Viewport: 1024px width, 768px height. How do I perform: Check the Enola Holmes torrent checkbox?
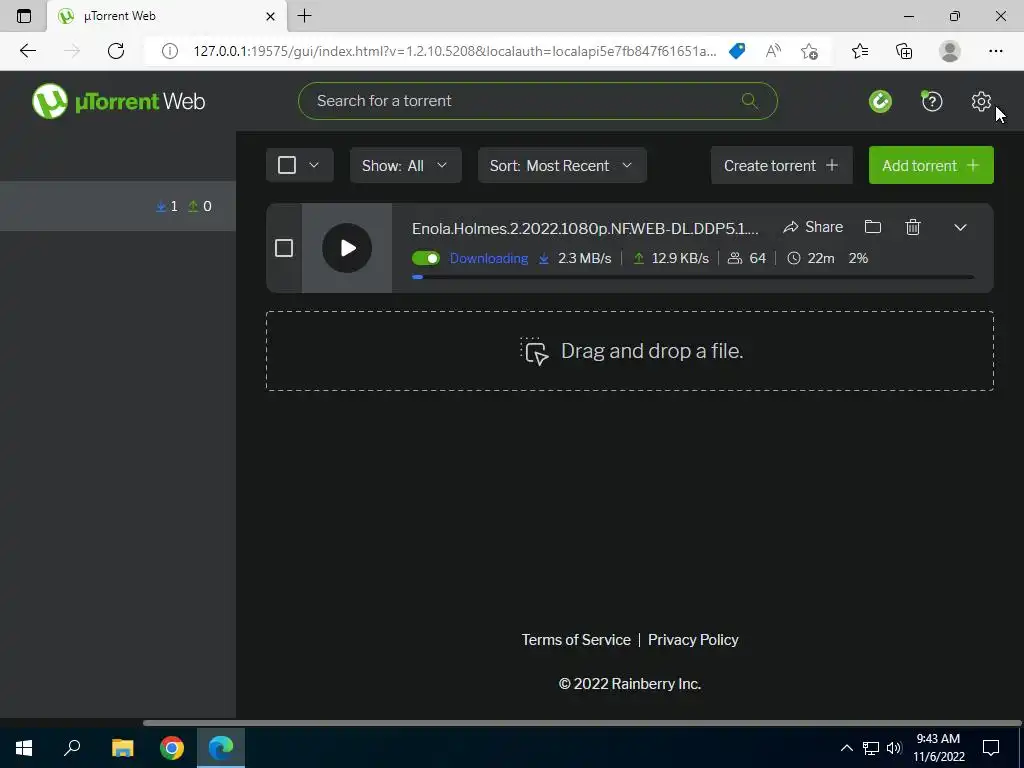pyautogui.click(x=283, y=248)
